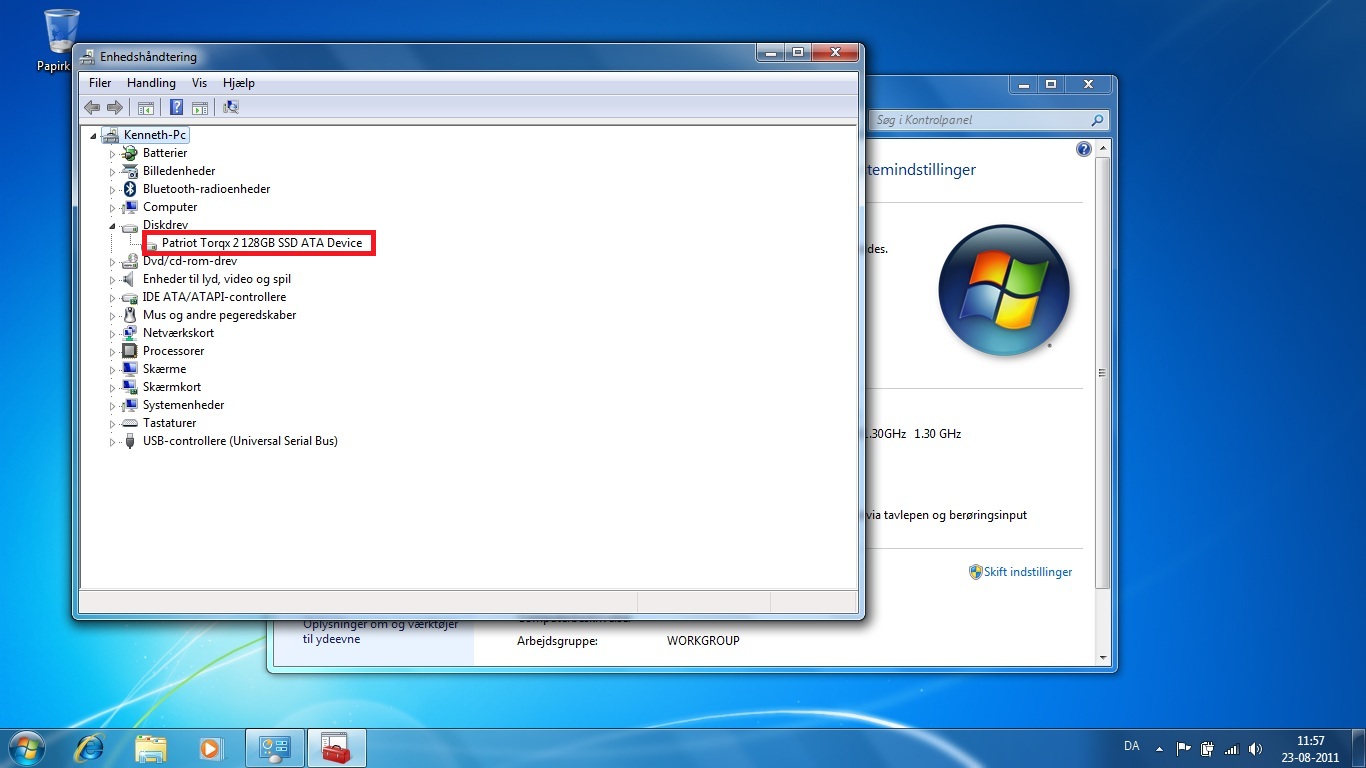Click the show/hide action pane icon

click(x=199, y=107)
